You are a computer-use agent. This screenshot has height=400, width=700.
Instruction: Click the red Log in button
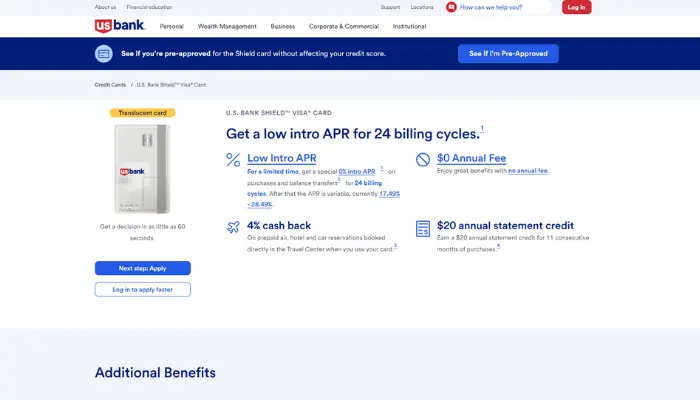(575, 7)
